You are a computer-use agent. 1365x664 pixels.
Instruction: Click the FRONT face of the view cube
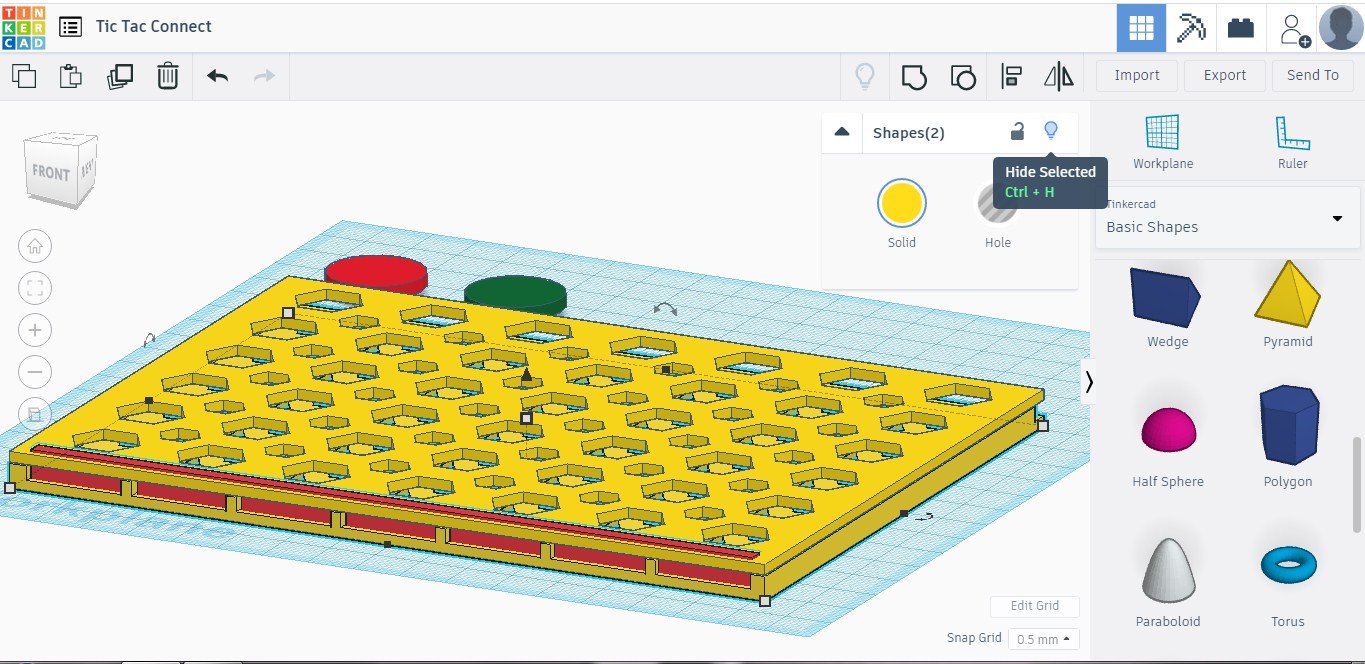coord(50,172)
